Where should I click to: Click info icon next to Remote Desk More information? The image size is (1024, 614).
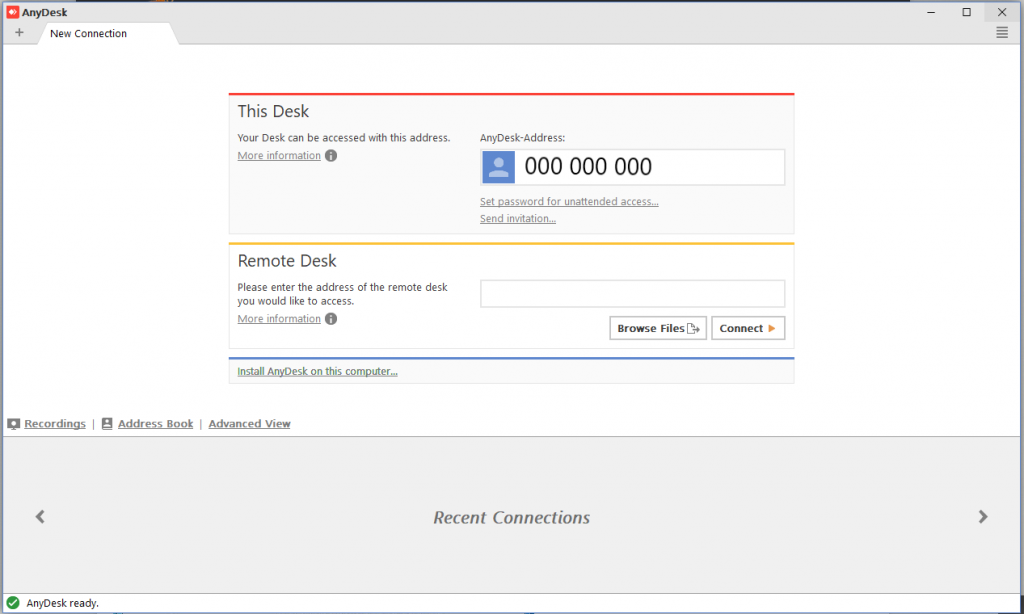tap(331, 319)
